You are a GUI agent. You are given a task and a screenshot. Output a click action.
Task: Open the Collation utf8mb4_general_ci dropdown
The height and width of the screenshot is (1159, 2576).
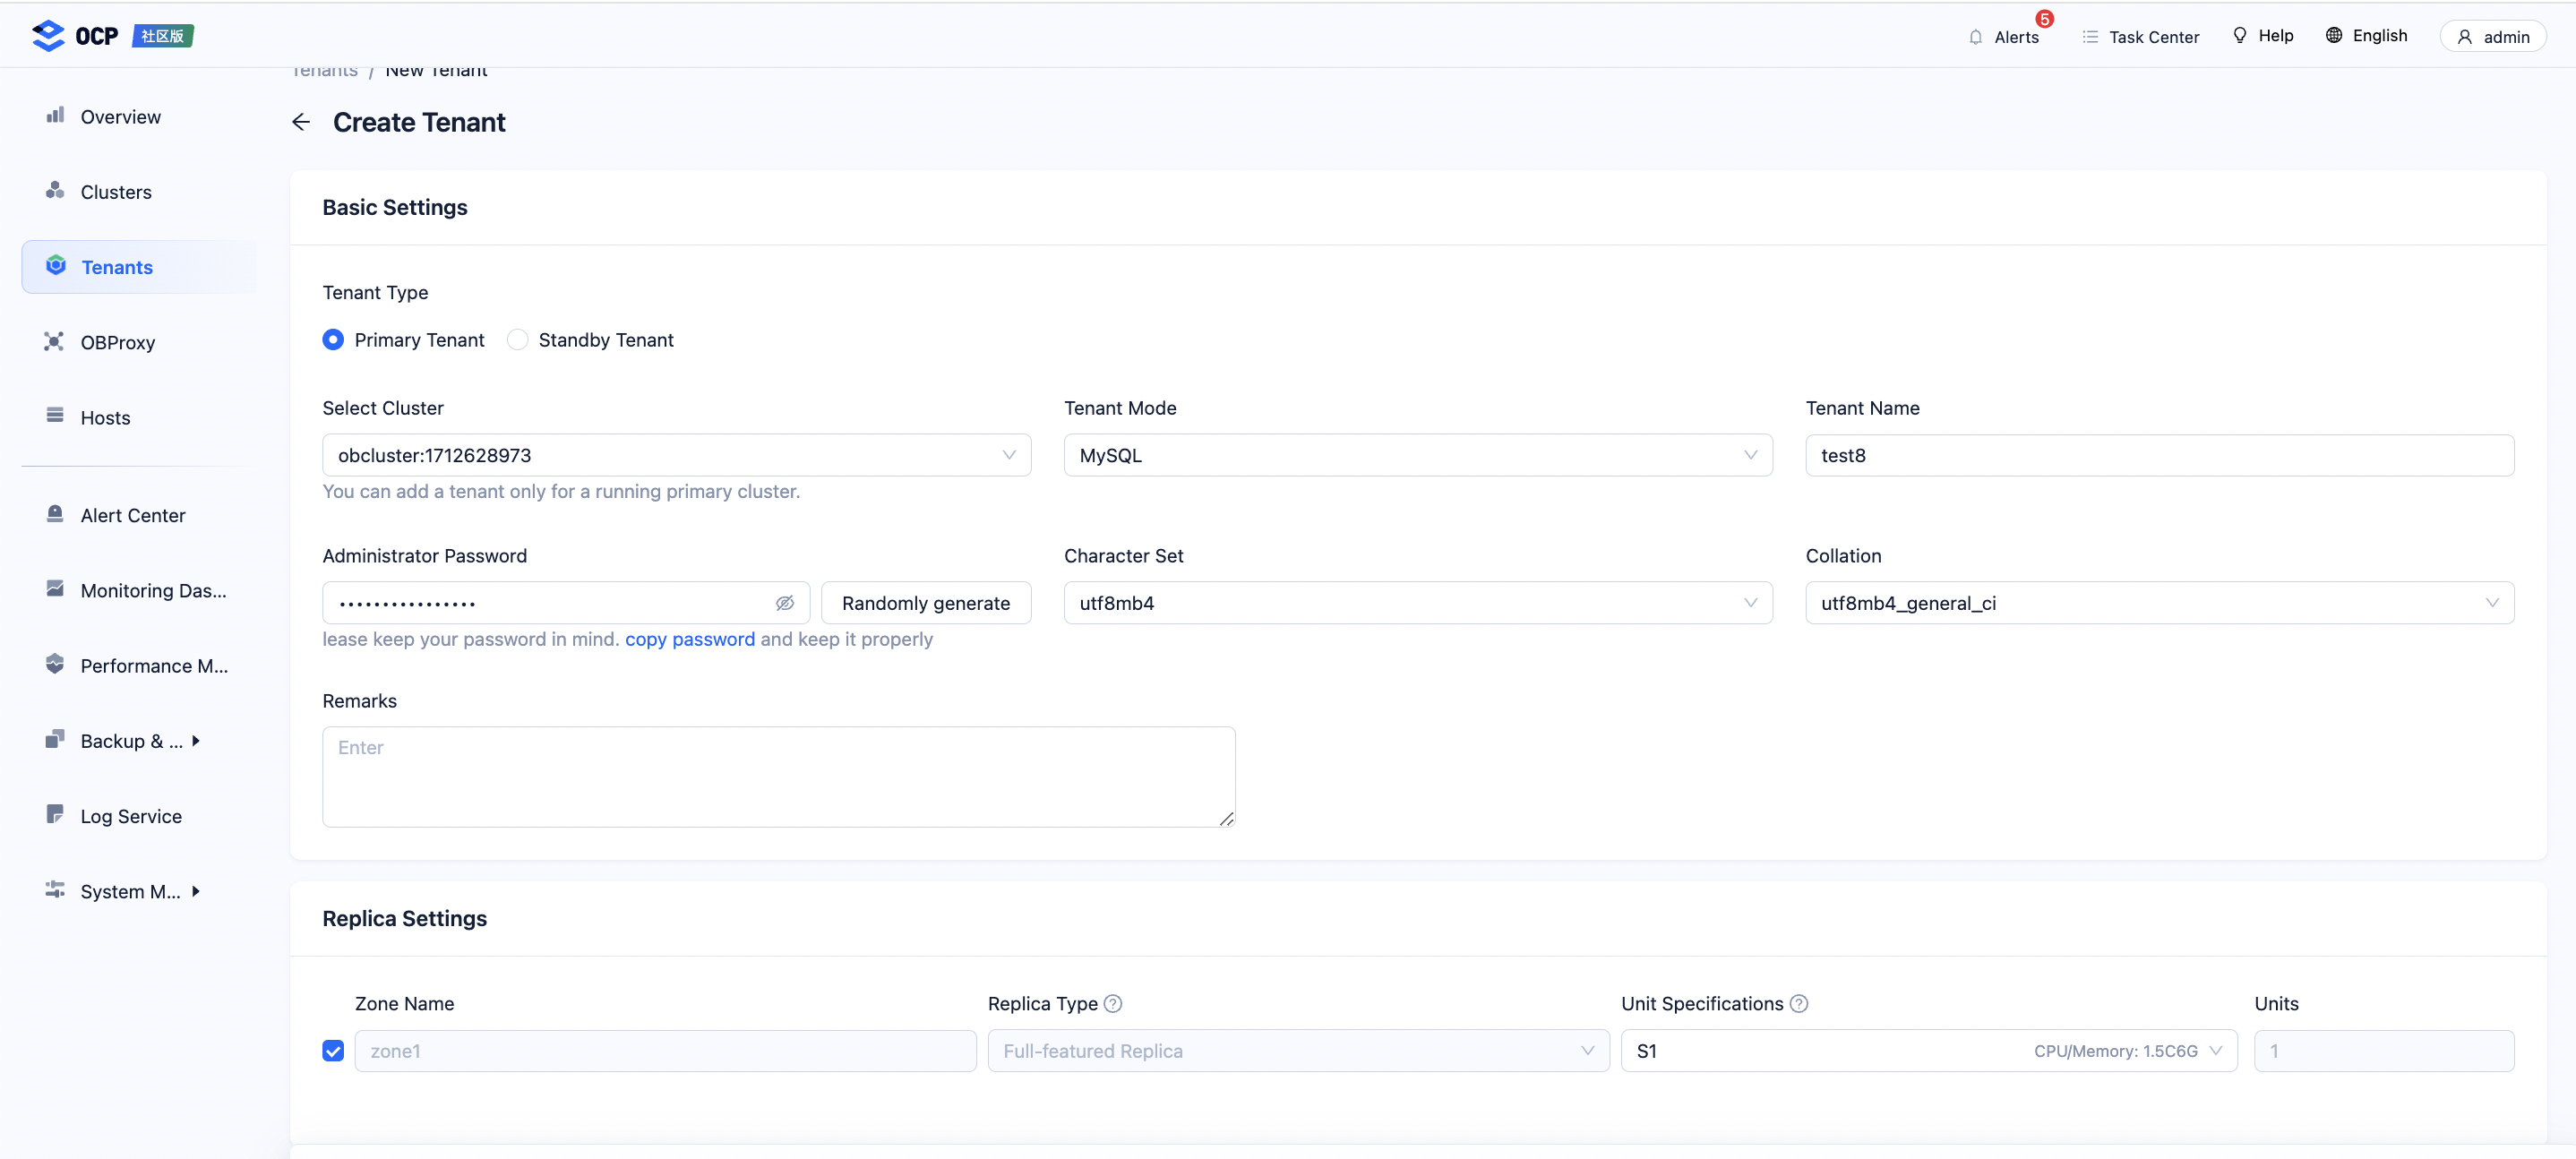point(2160,603)
